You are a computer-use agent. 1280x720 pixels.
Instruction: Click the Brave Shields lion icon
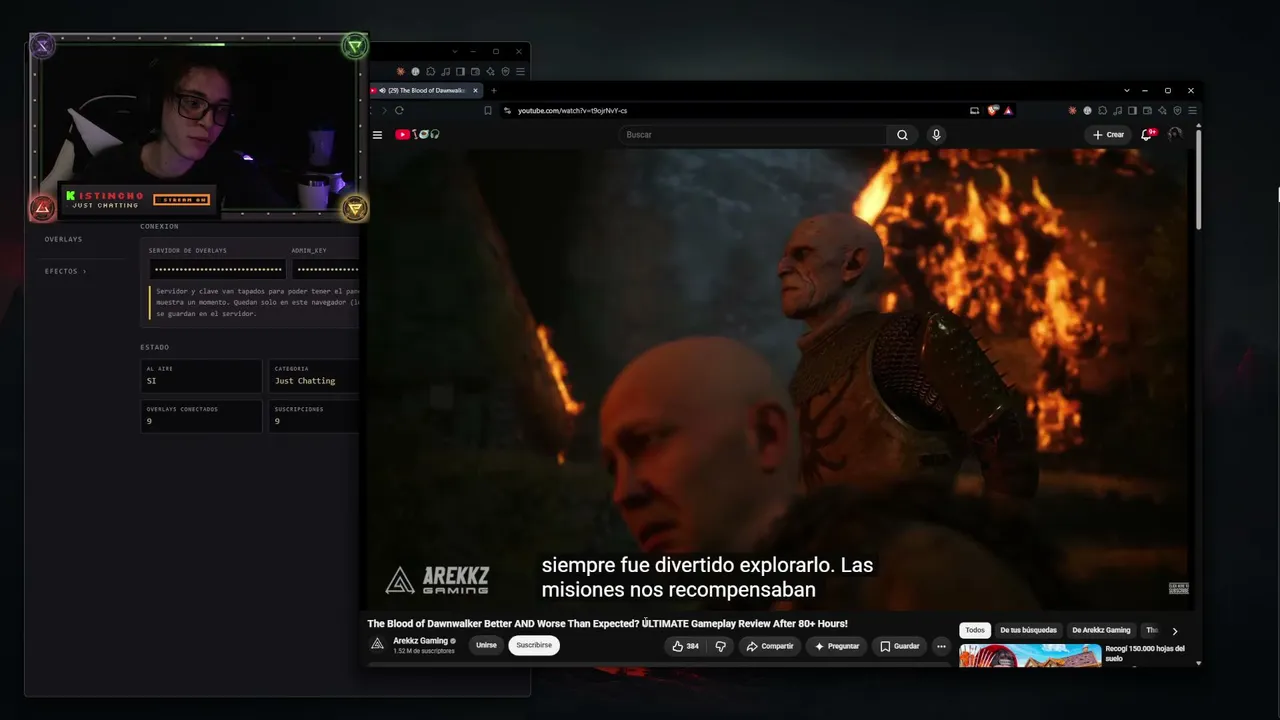(992, 110)
